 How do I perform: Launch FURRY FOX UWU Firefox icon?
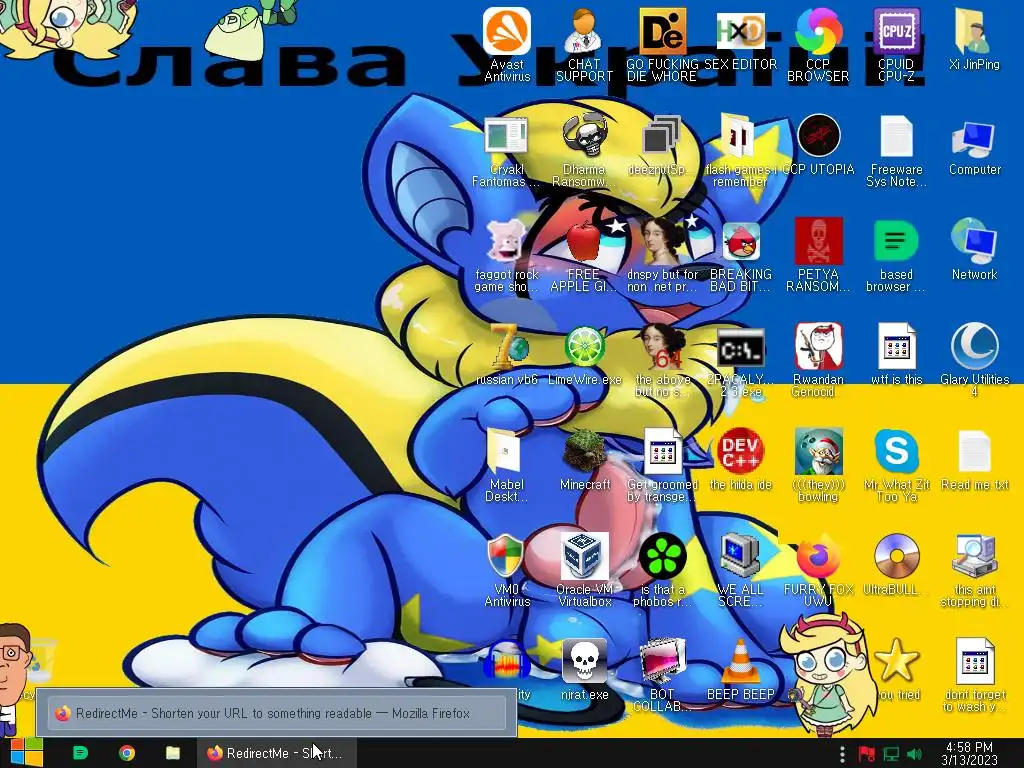click(818, 556)
